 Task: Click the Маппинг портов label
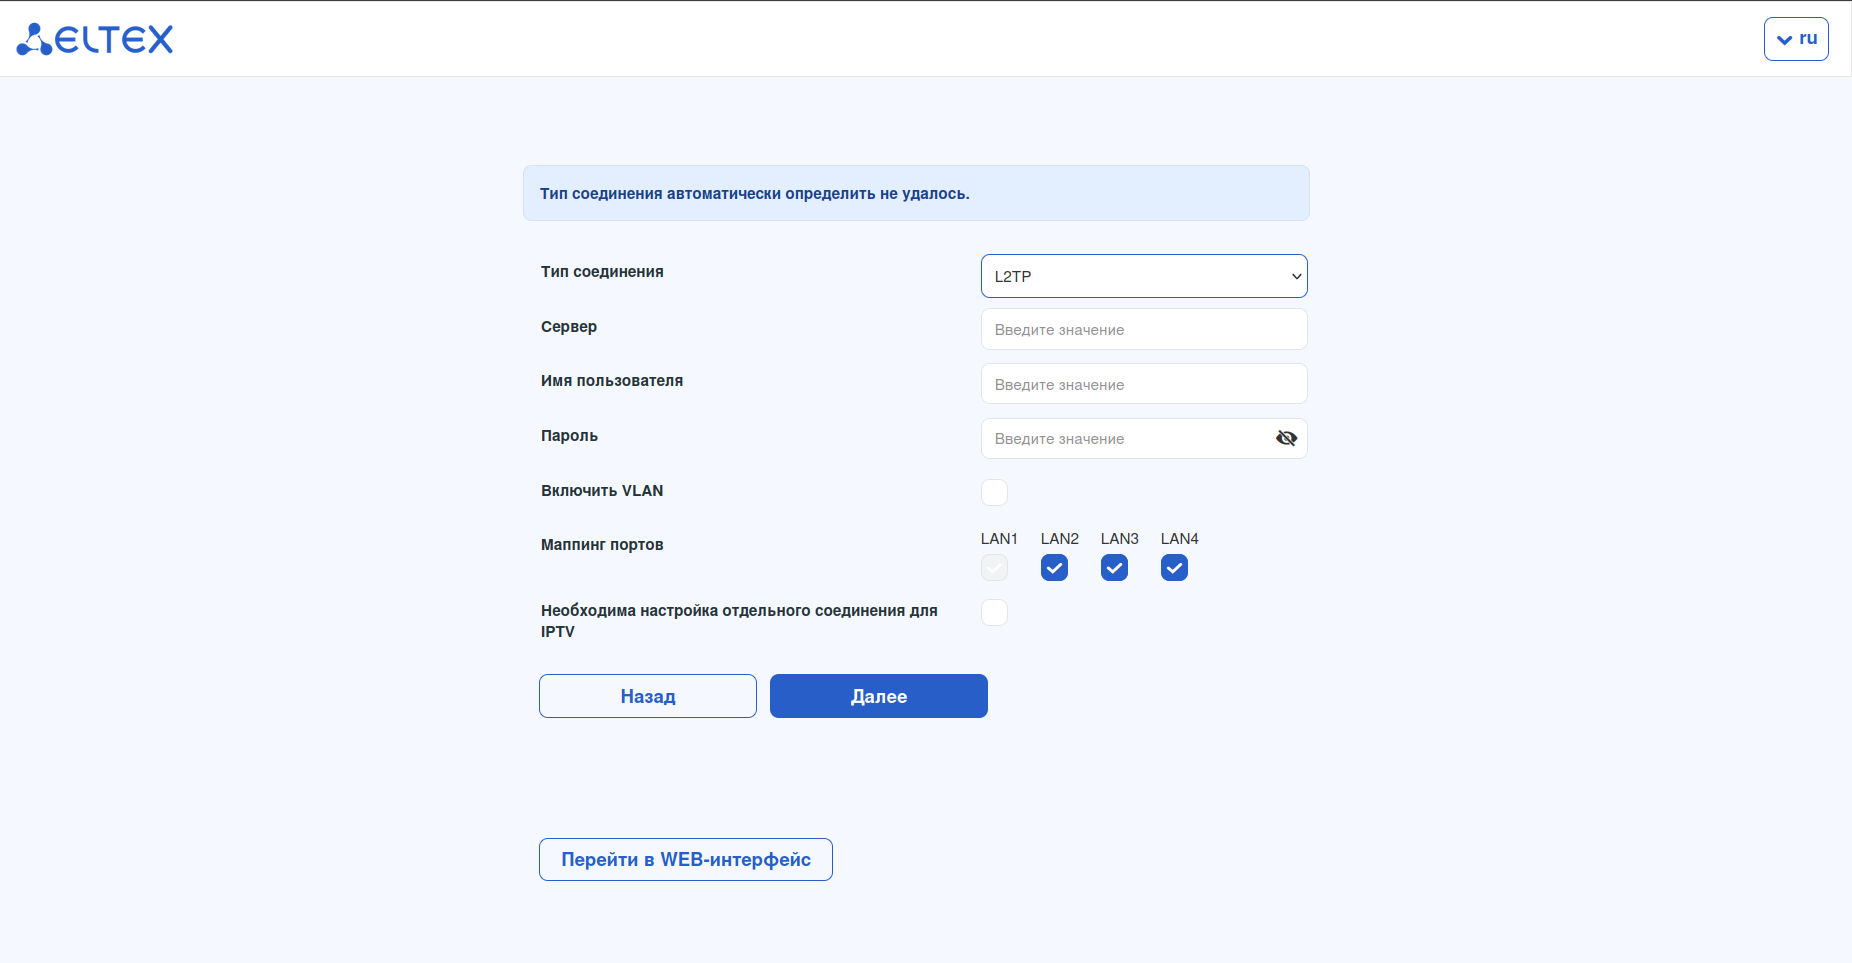point(602,545)
